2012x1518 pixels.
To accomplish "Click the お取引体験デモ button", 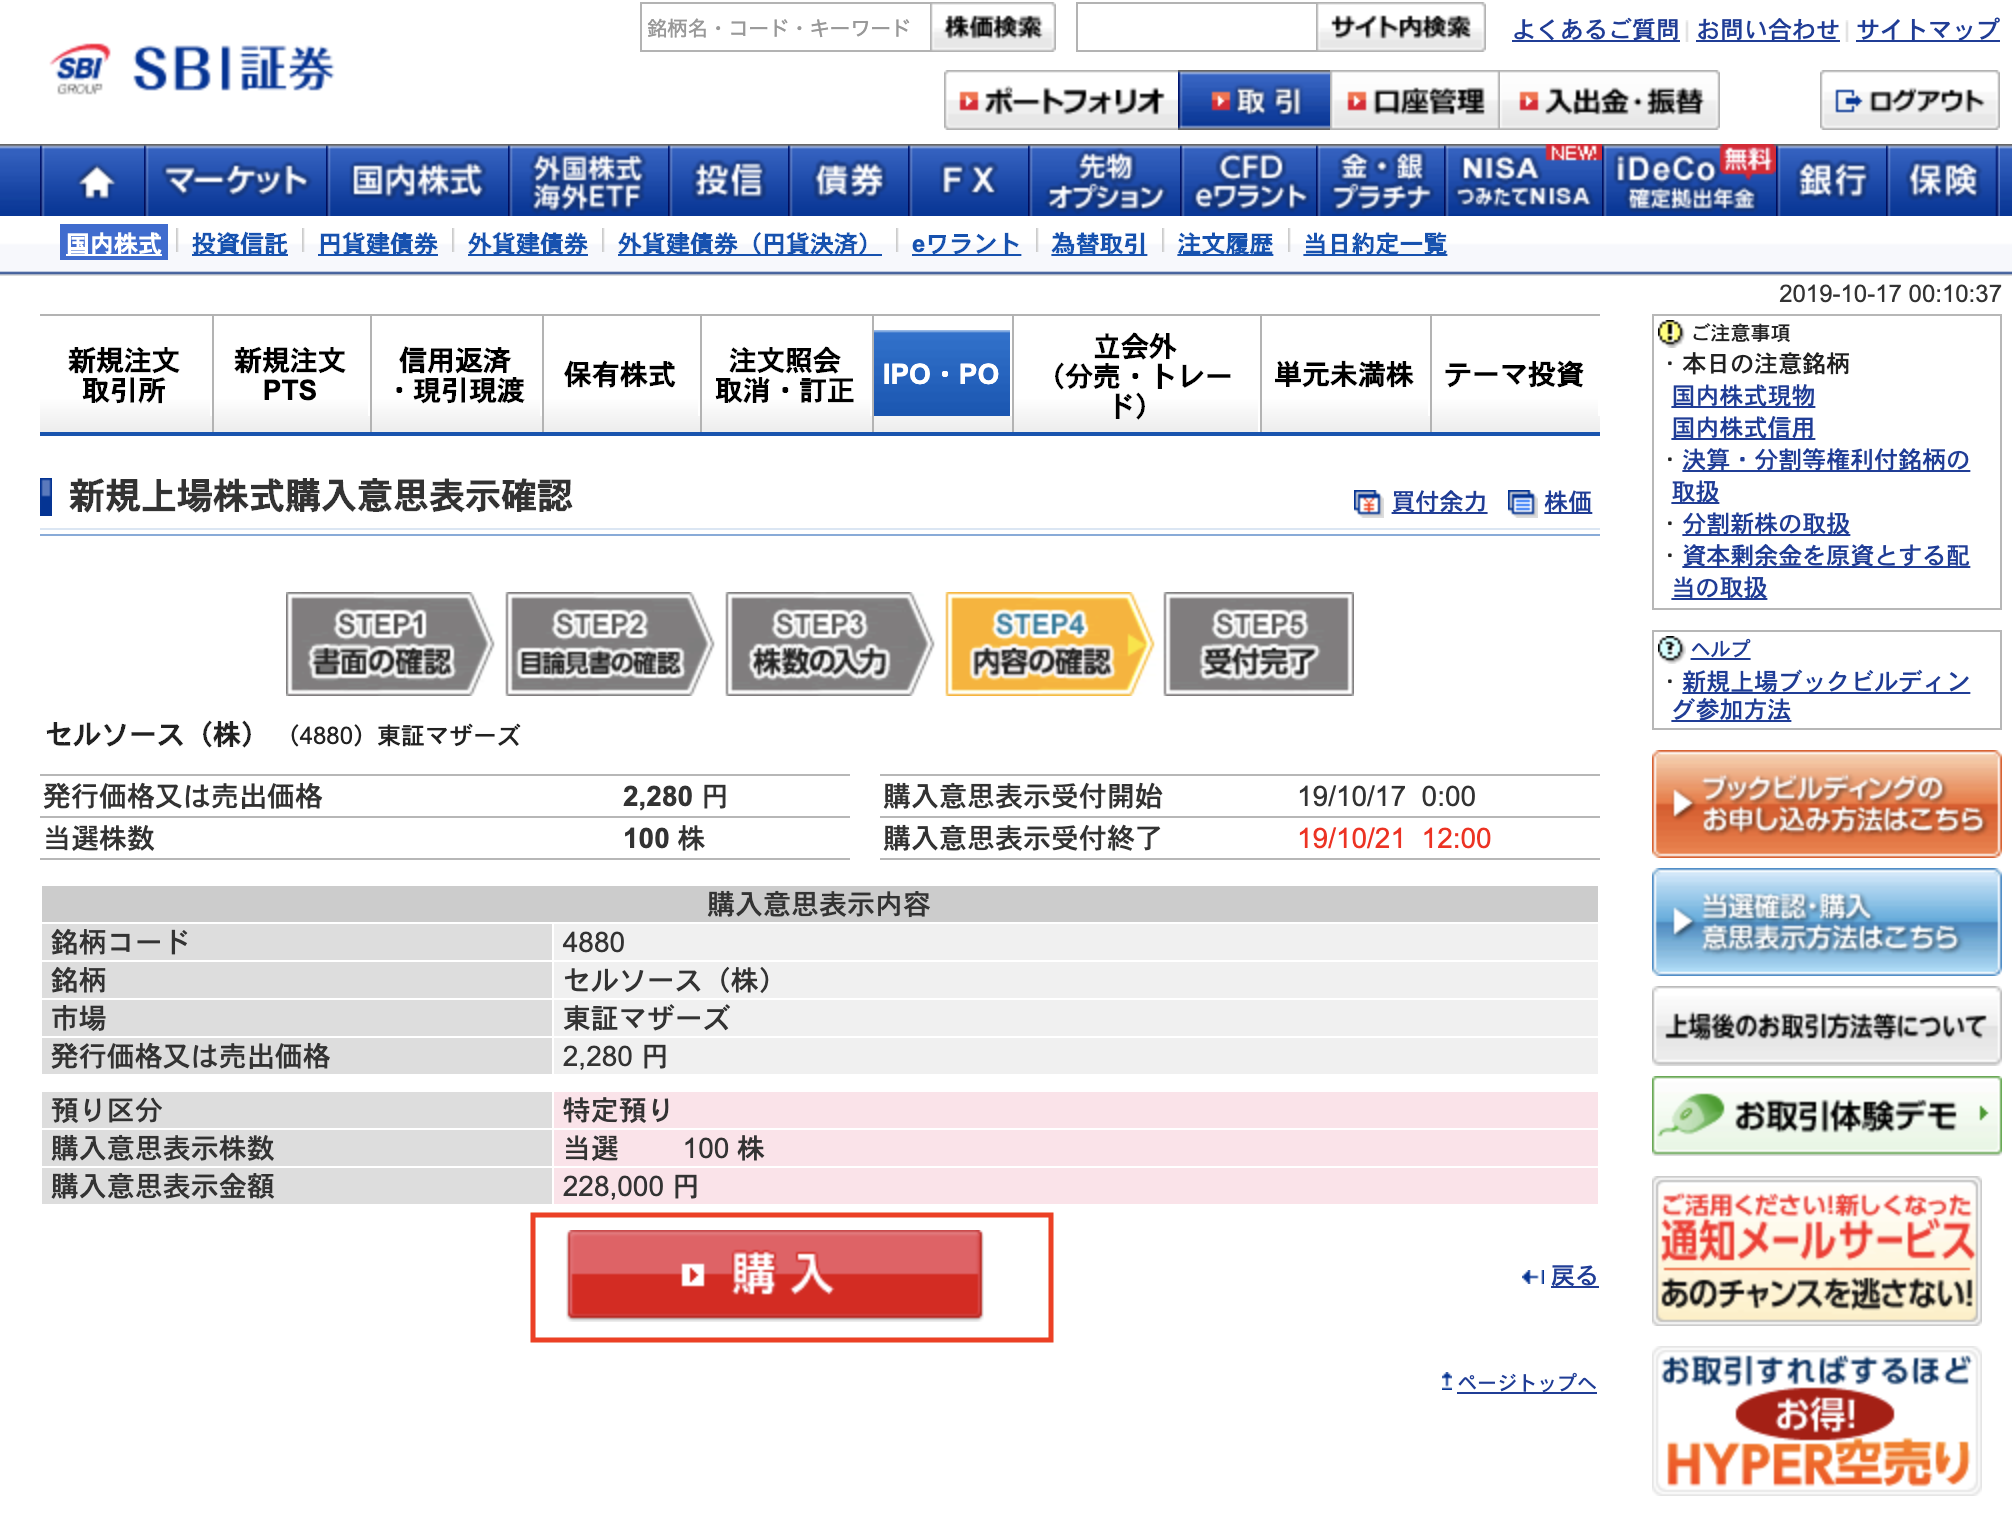I will point(1826,1115).
